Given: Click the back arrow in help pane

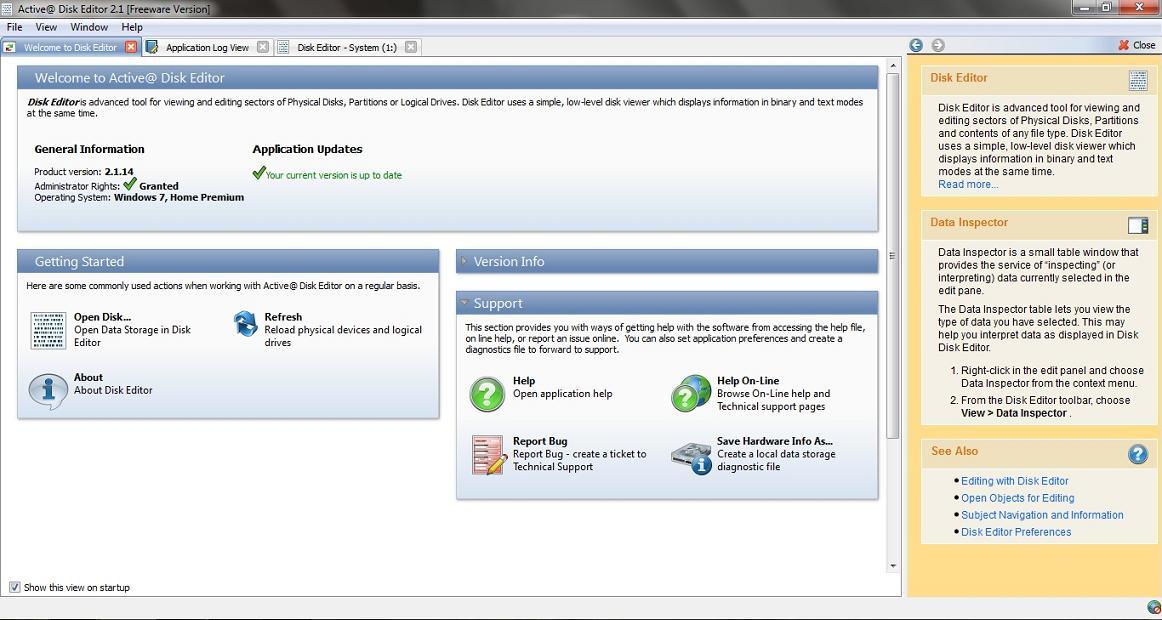Looking at the screenshot, I should (x=916, y=45).
